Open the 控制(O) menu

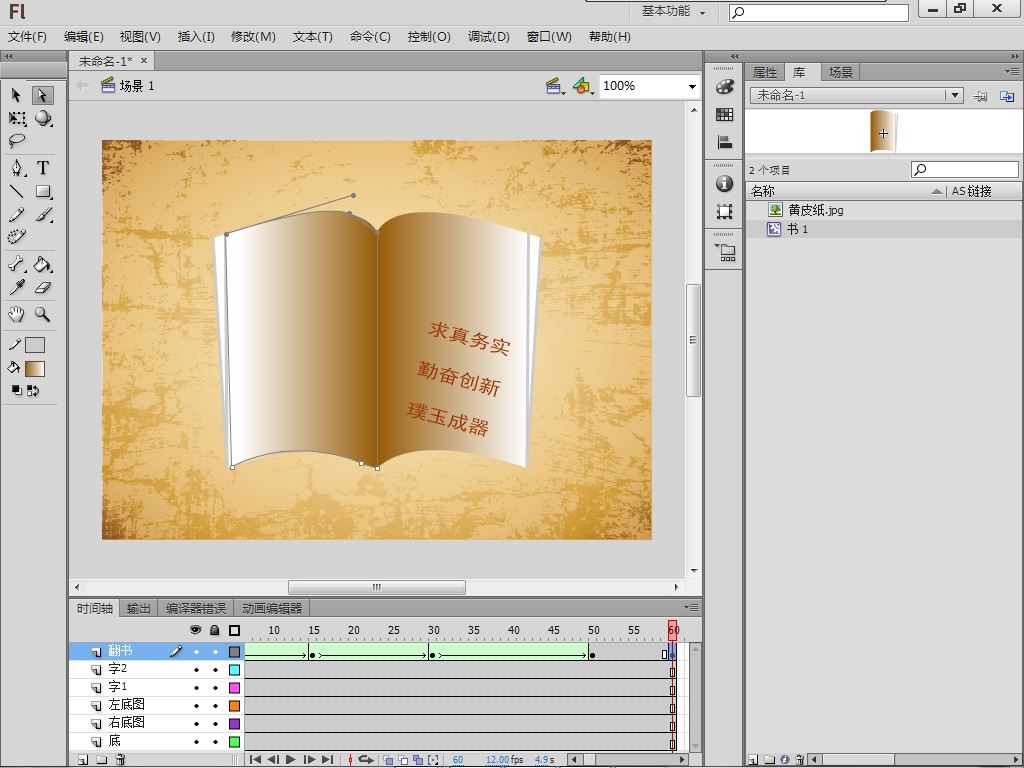coord(429,37)
